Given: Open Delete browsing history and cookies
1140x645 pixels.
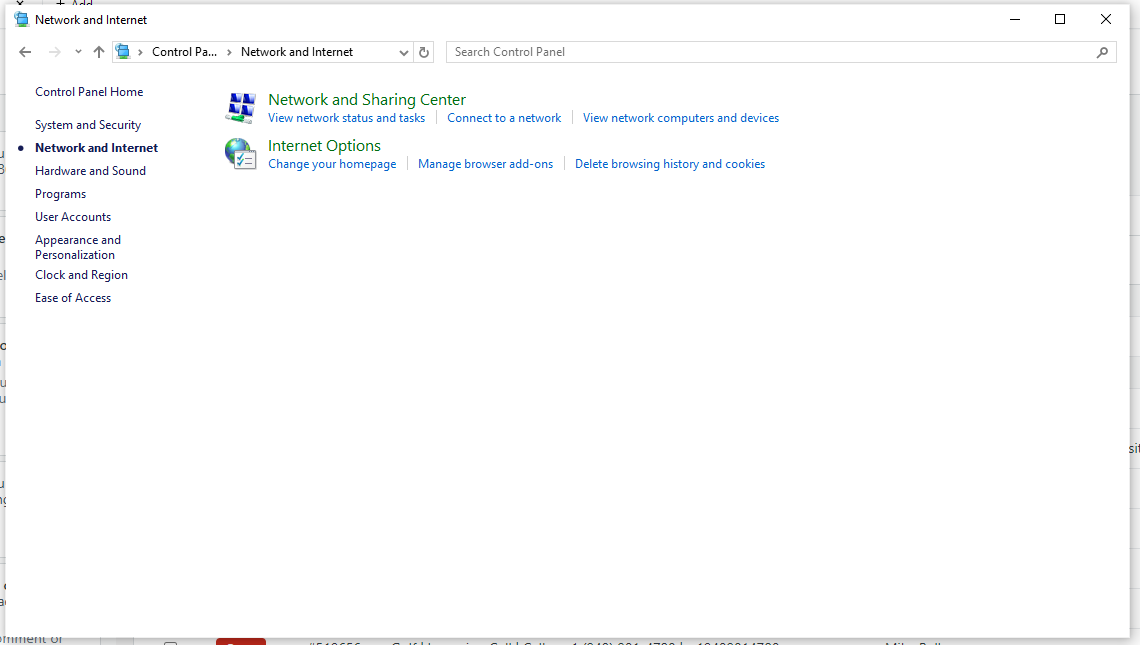Looking at the screenshot, I should pyautogui.click(x=669, y=164).
